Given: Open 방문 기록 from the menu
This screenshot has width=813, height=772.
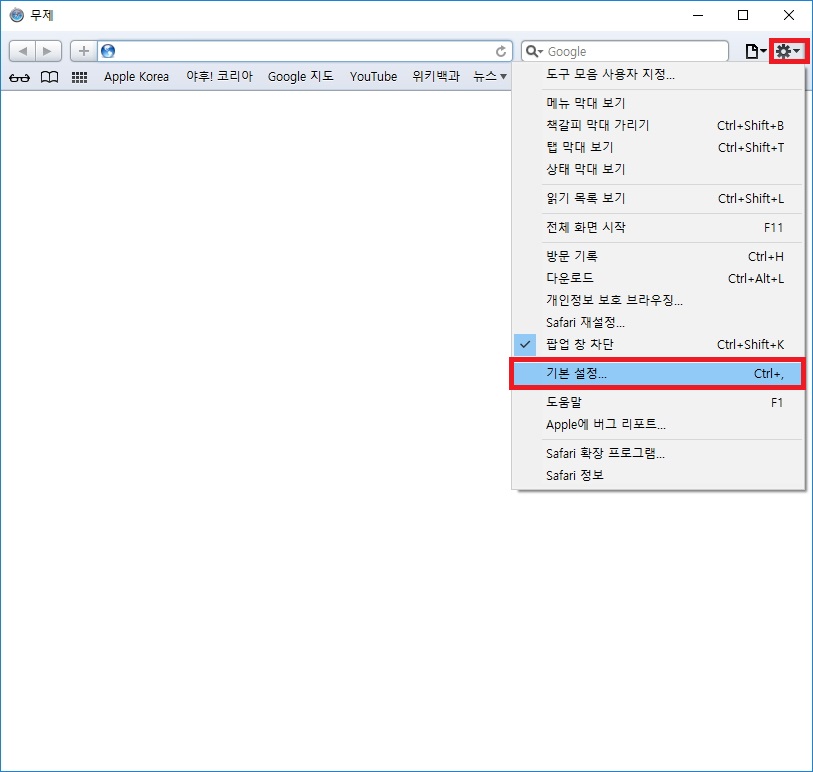Looking at the screenshot, I should pyautogui.click(x=658, y=256).
